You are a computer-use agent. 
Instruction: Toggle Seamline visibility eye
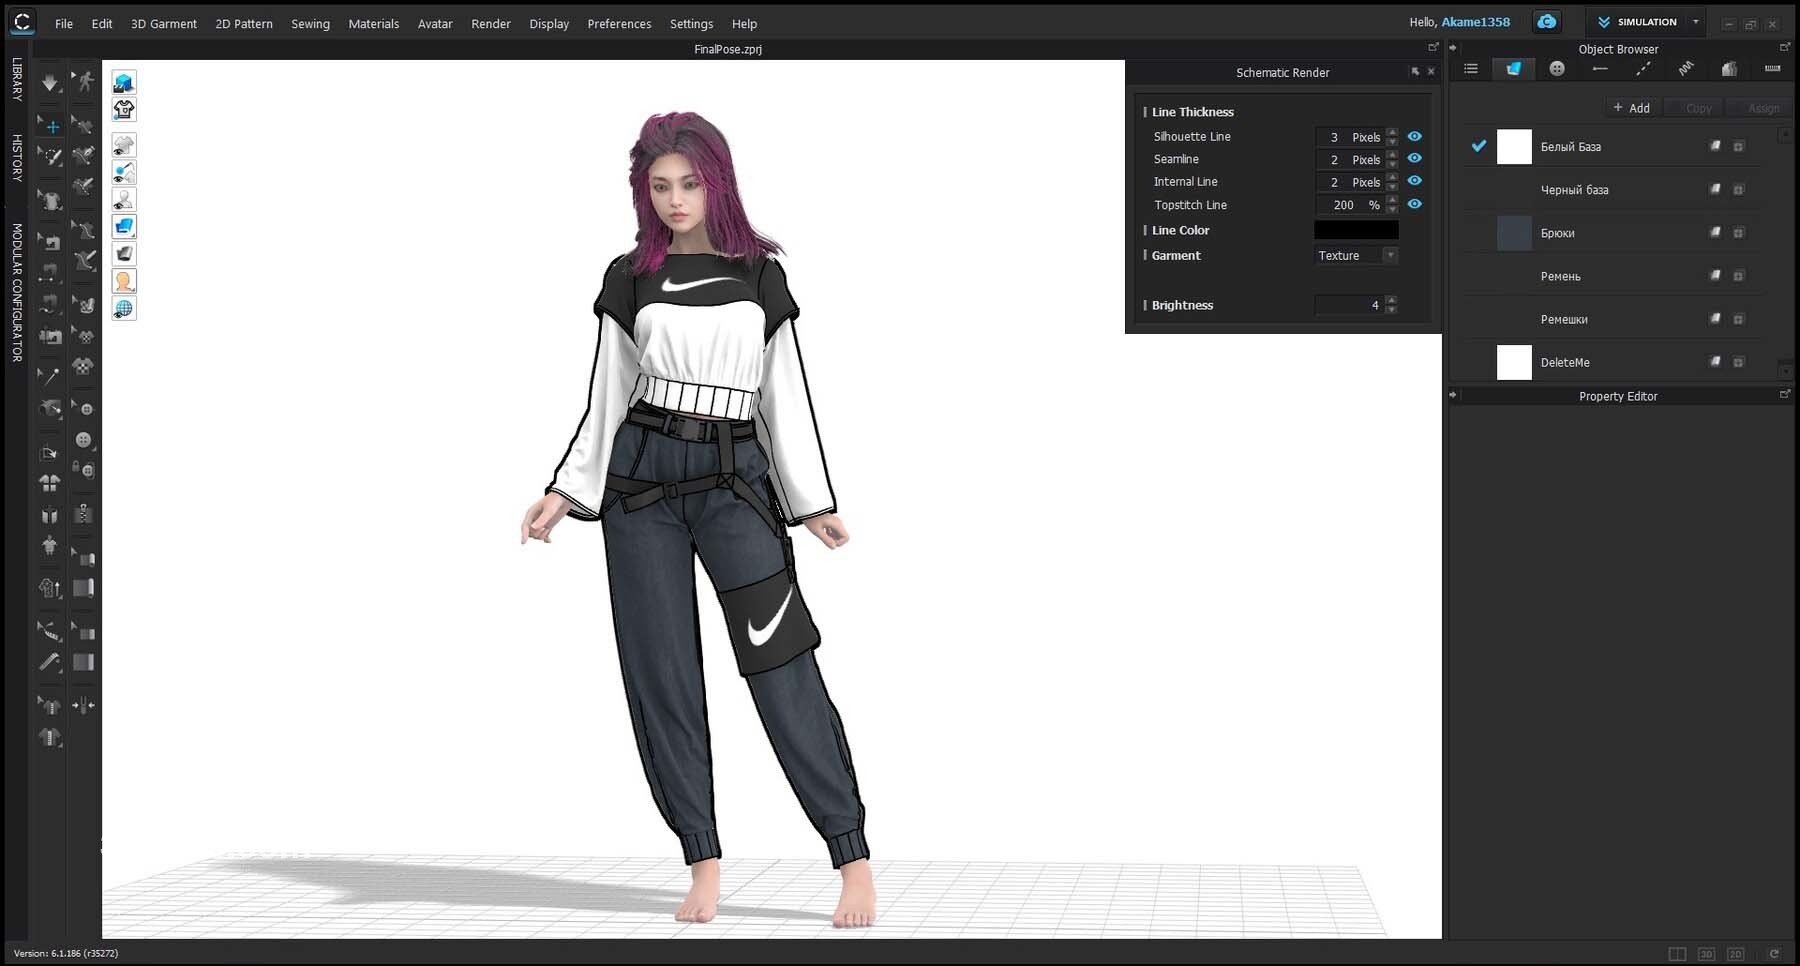click(x=1414, y=158)
